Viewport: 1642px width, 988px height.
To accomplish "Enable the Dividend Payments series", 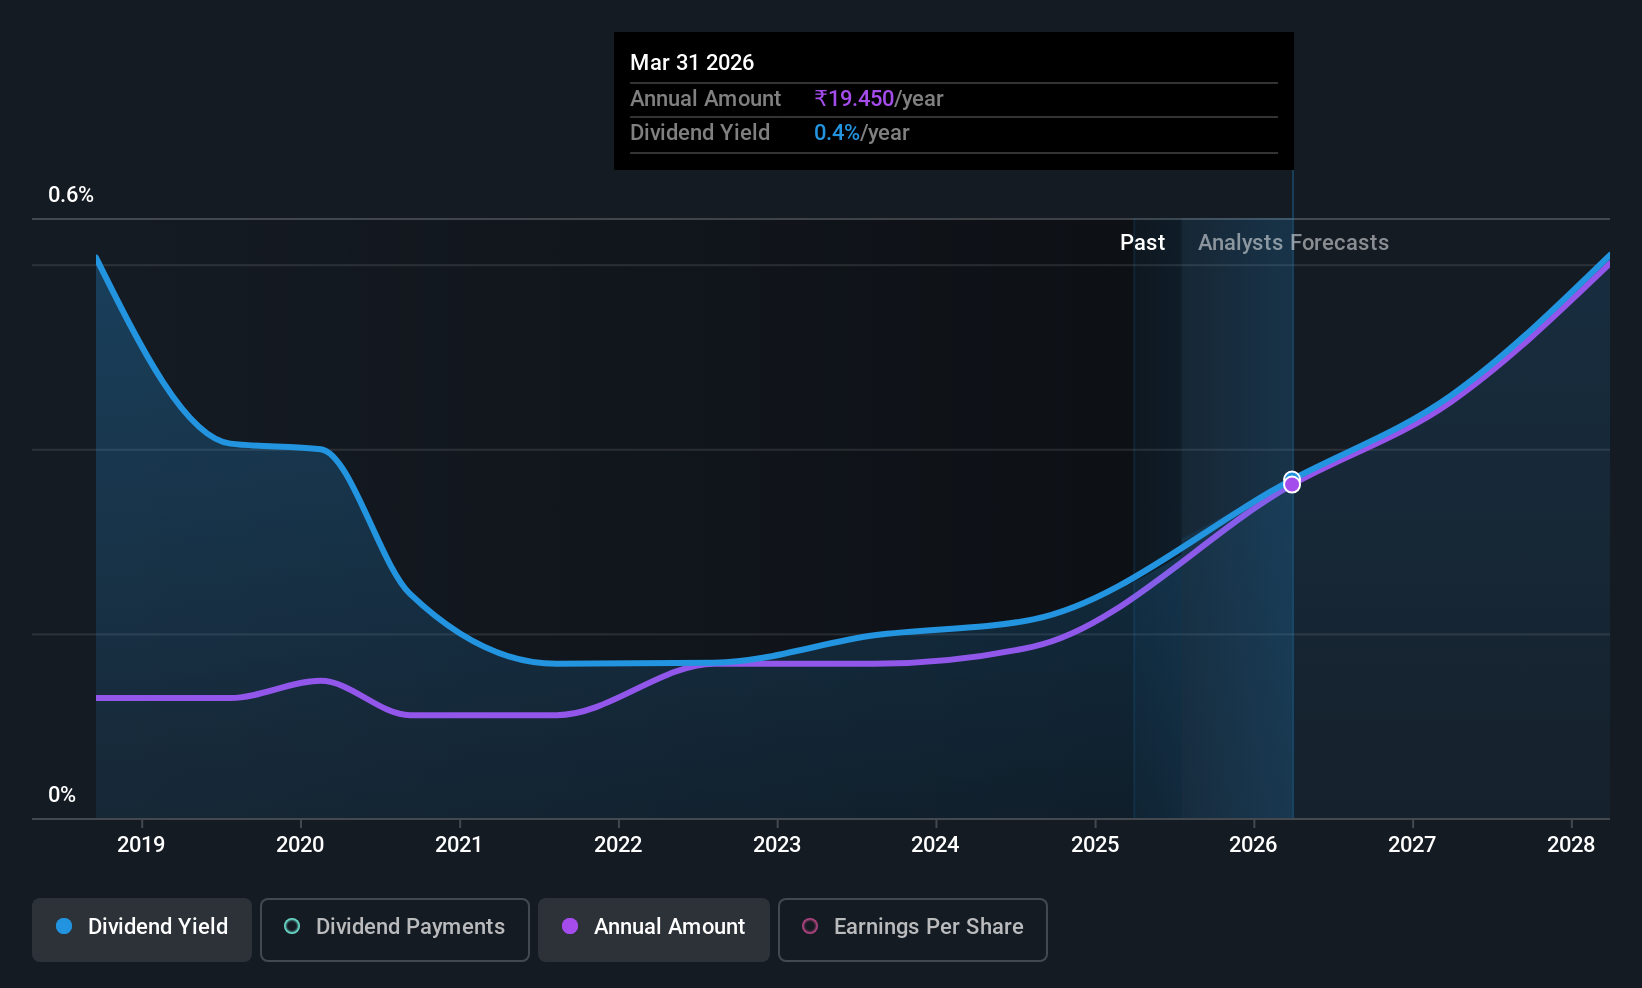I will pyautogui.click(x=395, y=929).
